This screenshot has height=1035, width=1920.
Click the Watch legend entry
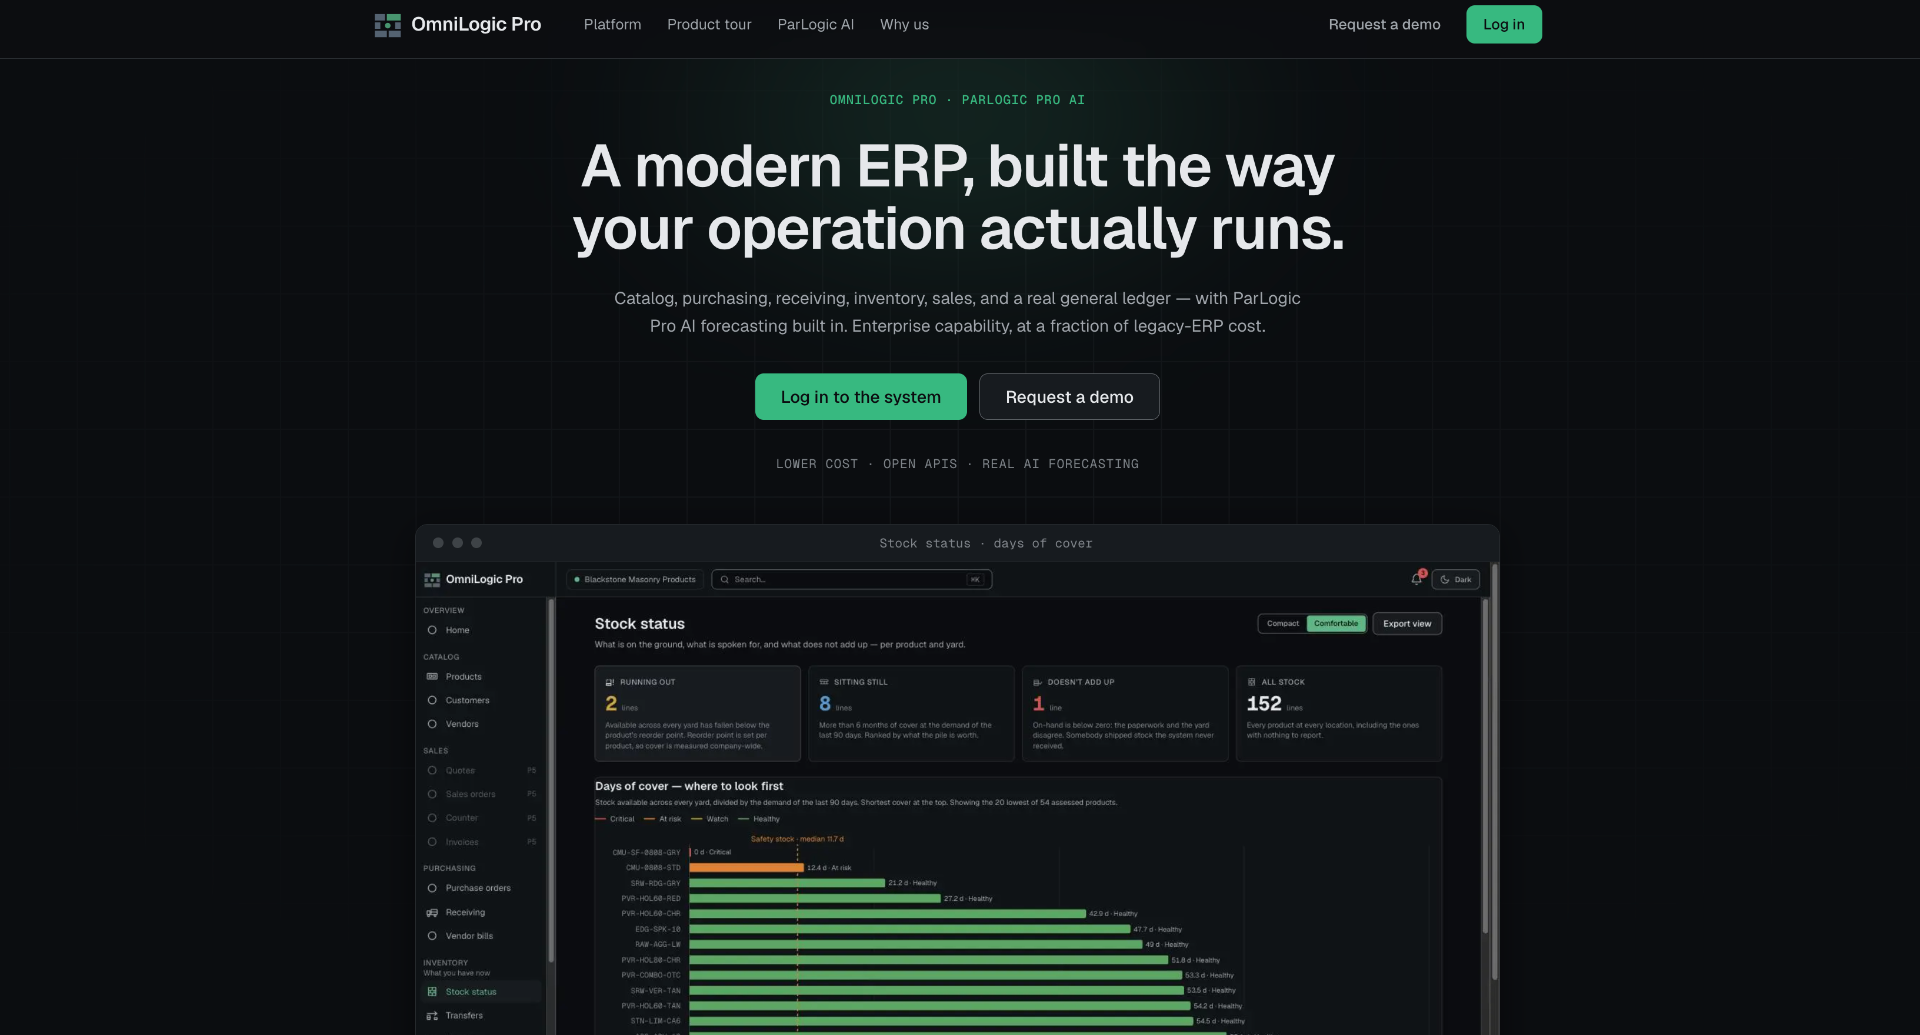coord(710,819)
